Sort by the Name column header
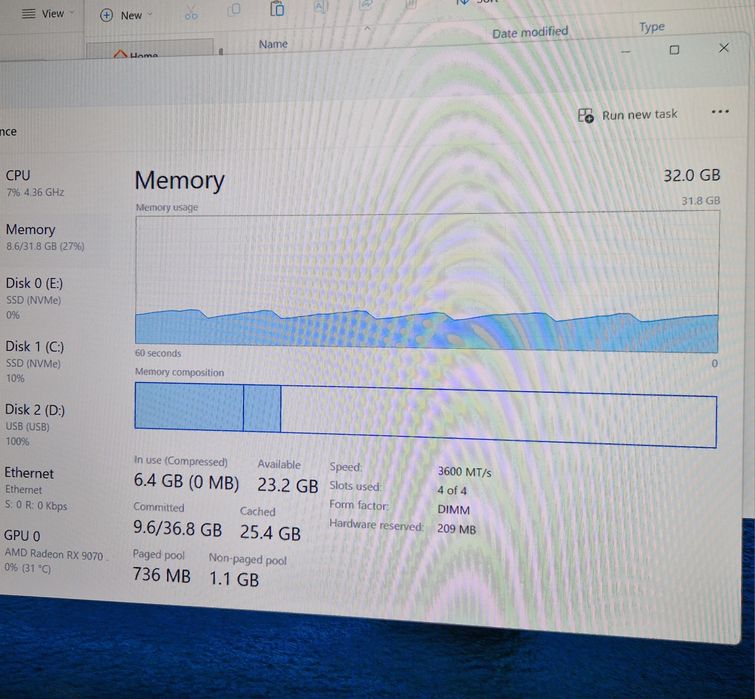This screenshot has width=755, height=699. coord(273,44)
